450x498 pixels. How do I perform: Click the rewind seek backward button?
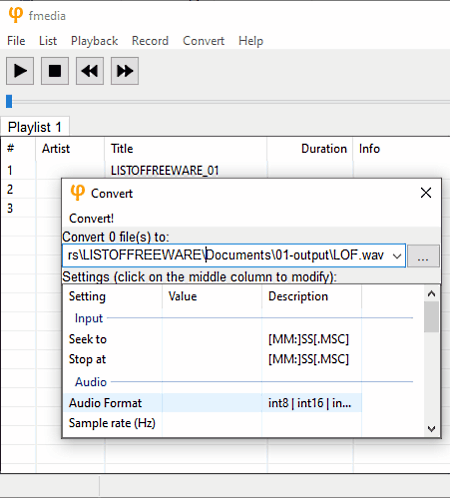(90, 71)
